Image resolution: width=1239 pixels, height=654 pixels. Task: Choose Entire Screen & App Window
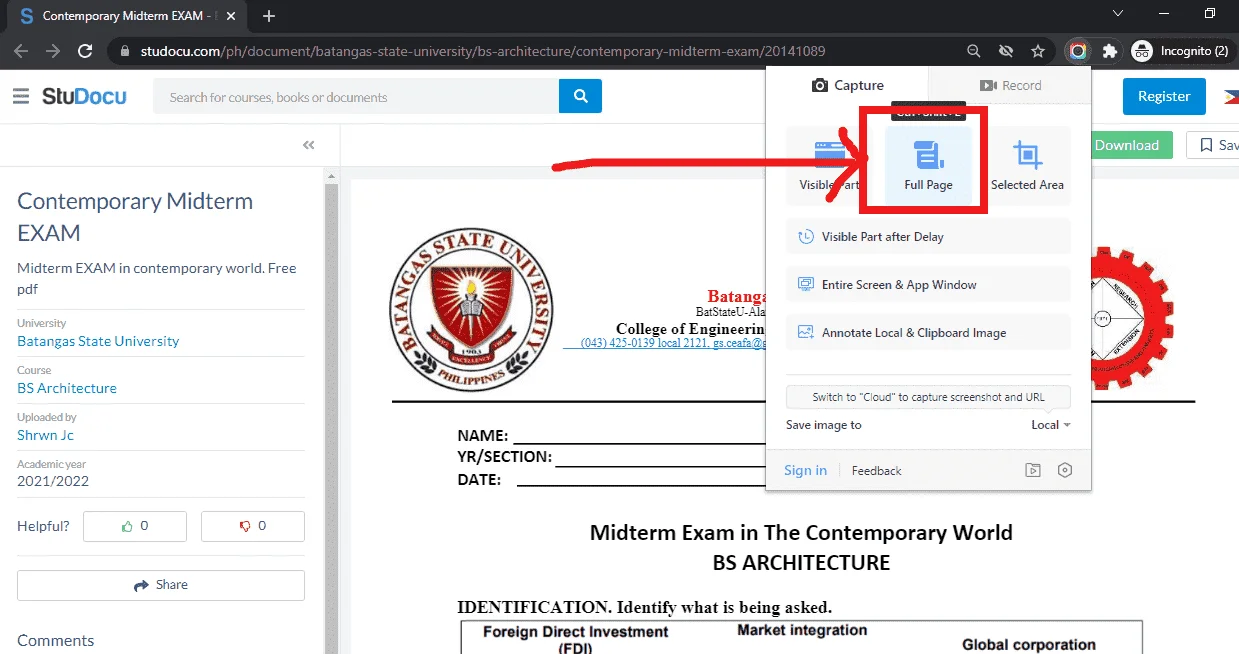point(928,285)
